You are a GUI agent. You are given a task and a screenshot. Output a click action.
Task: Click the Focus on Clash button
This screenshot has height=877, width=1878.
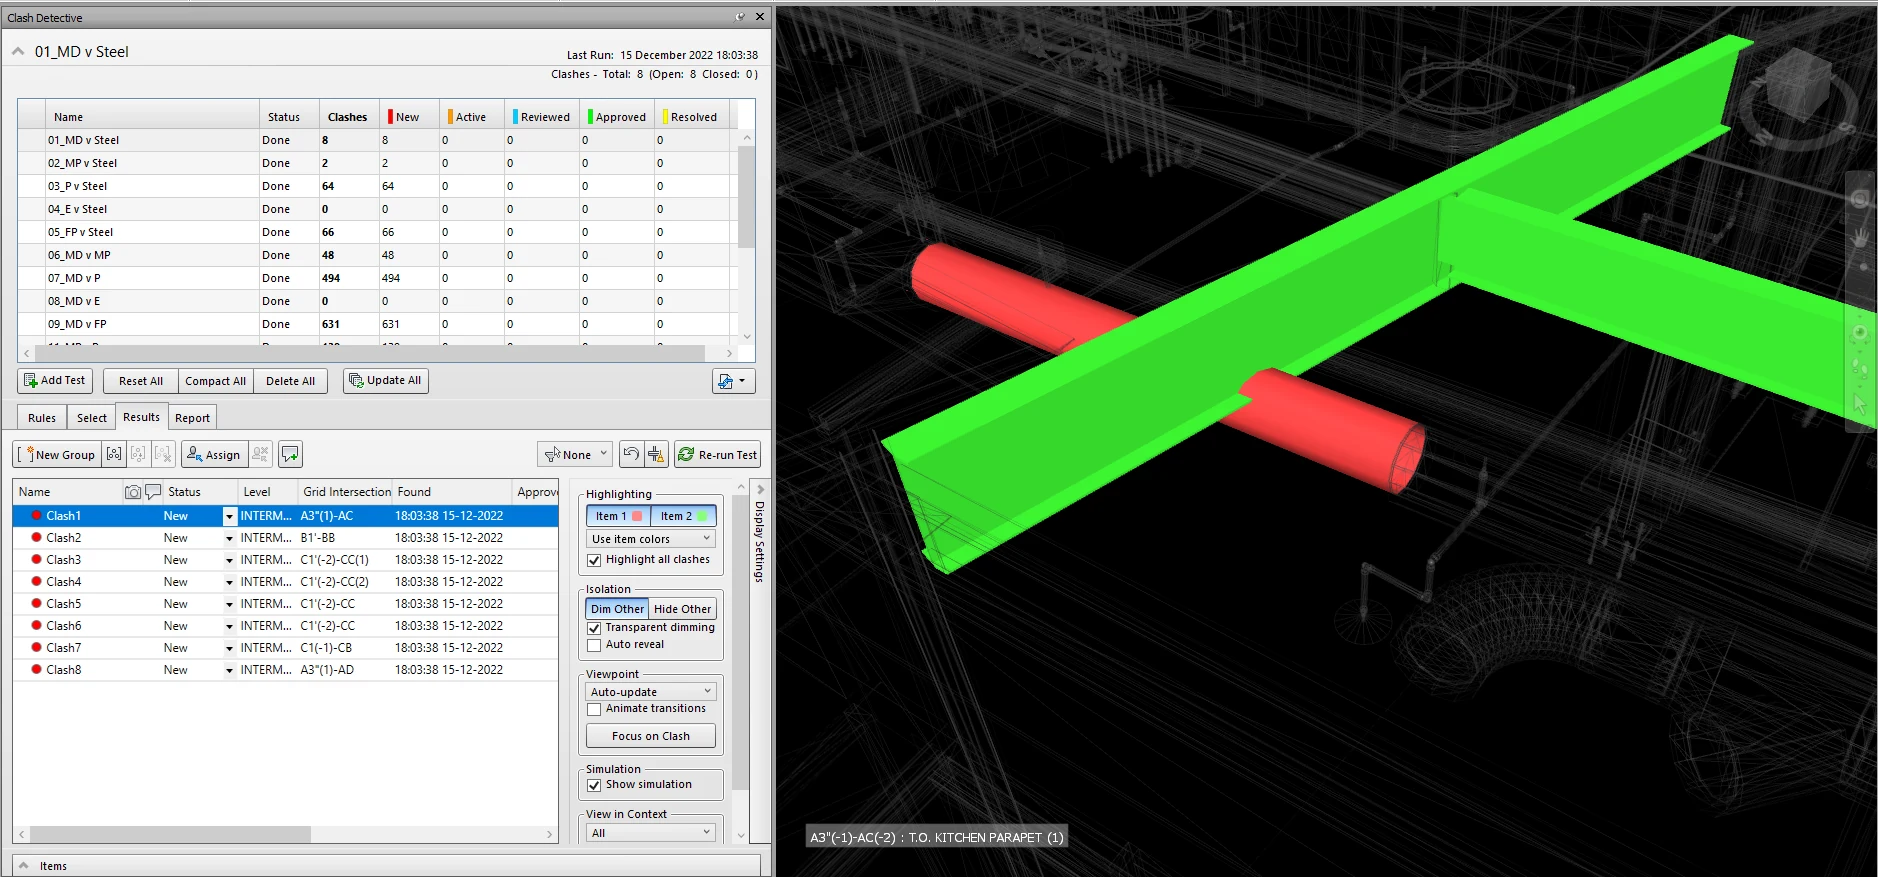coord(651,736)
